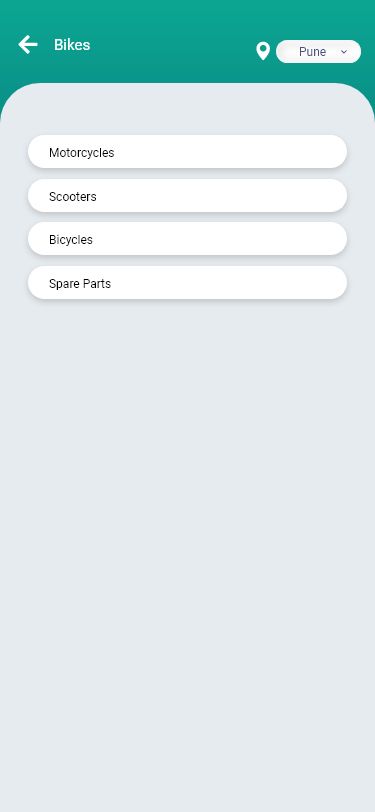This screenshot has width=375, height=812.
Task: Click the left-pointing arrow before Bikes
Action: [28, 45]
